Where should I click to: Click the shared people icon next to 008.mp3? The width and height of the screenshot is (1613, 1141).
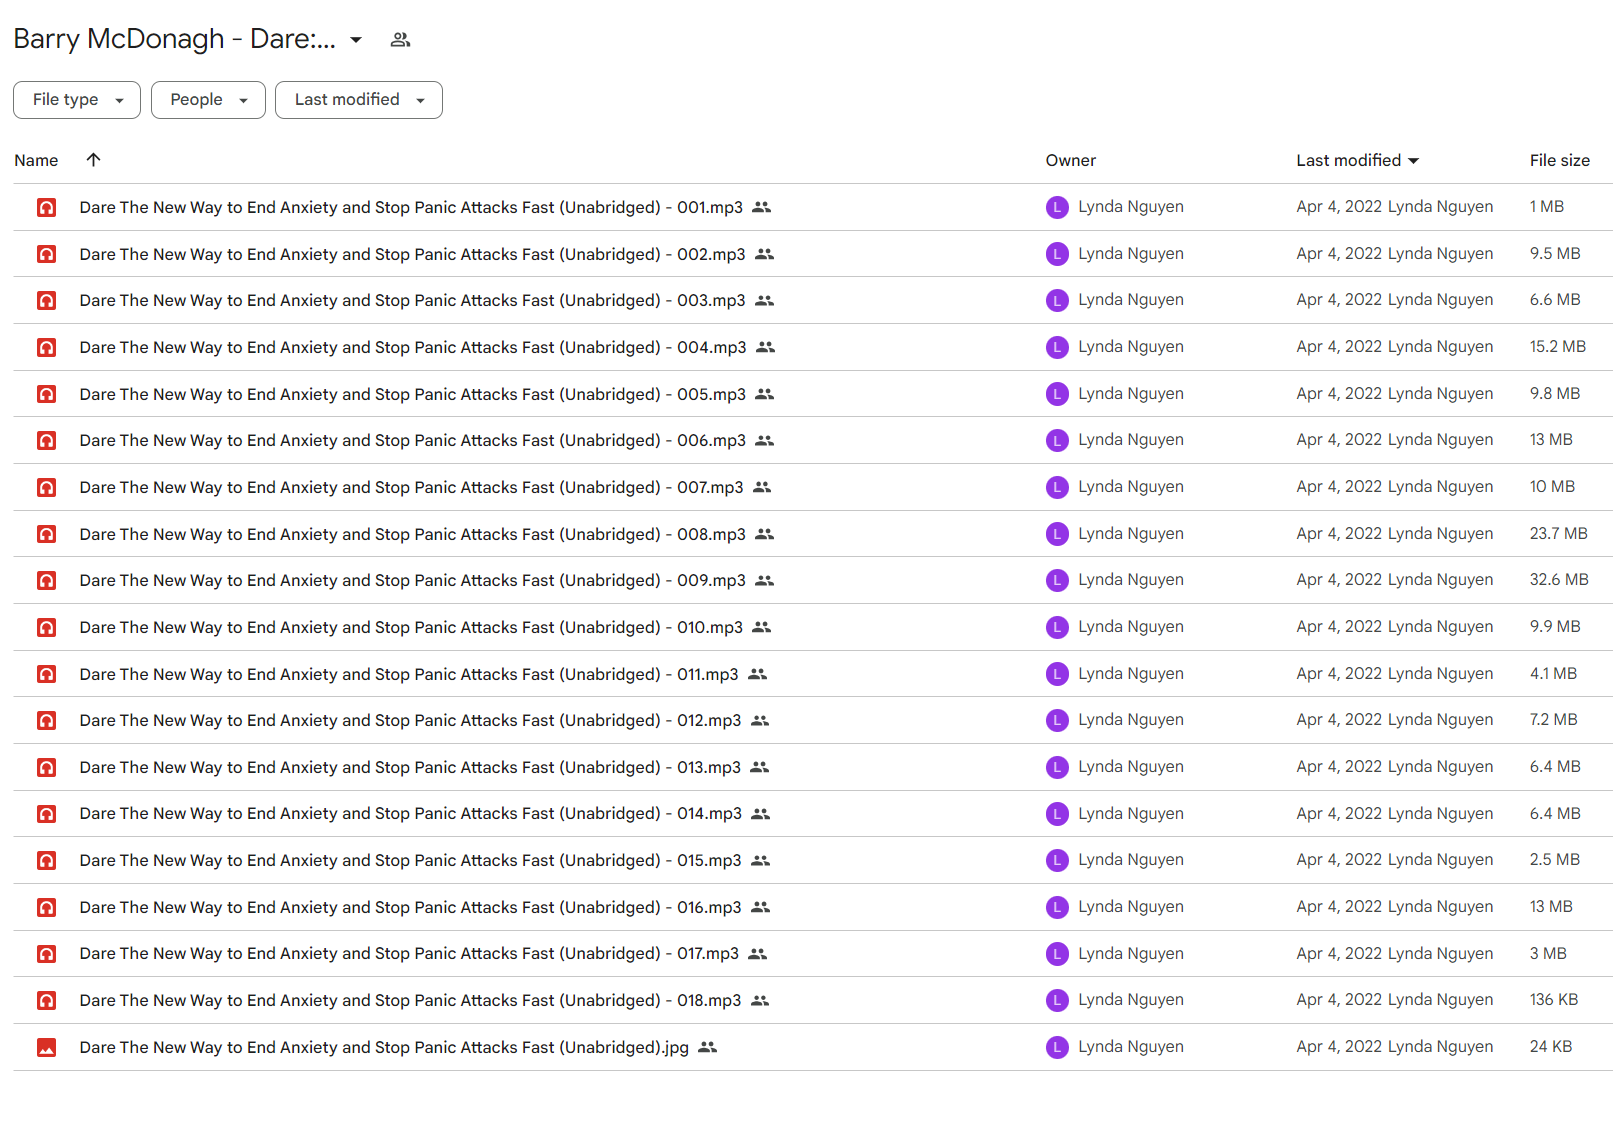tap(765, 534)
